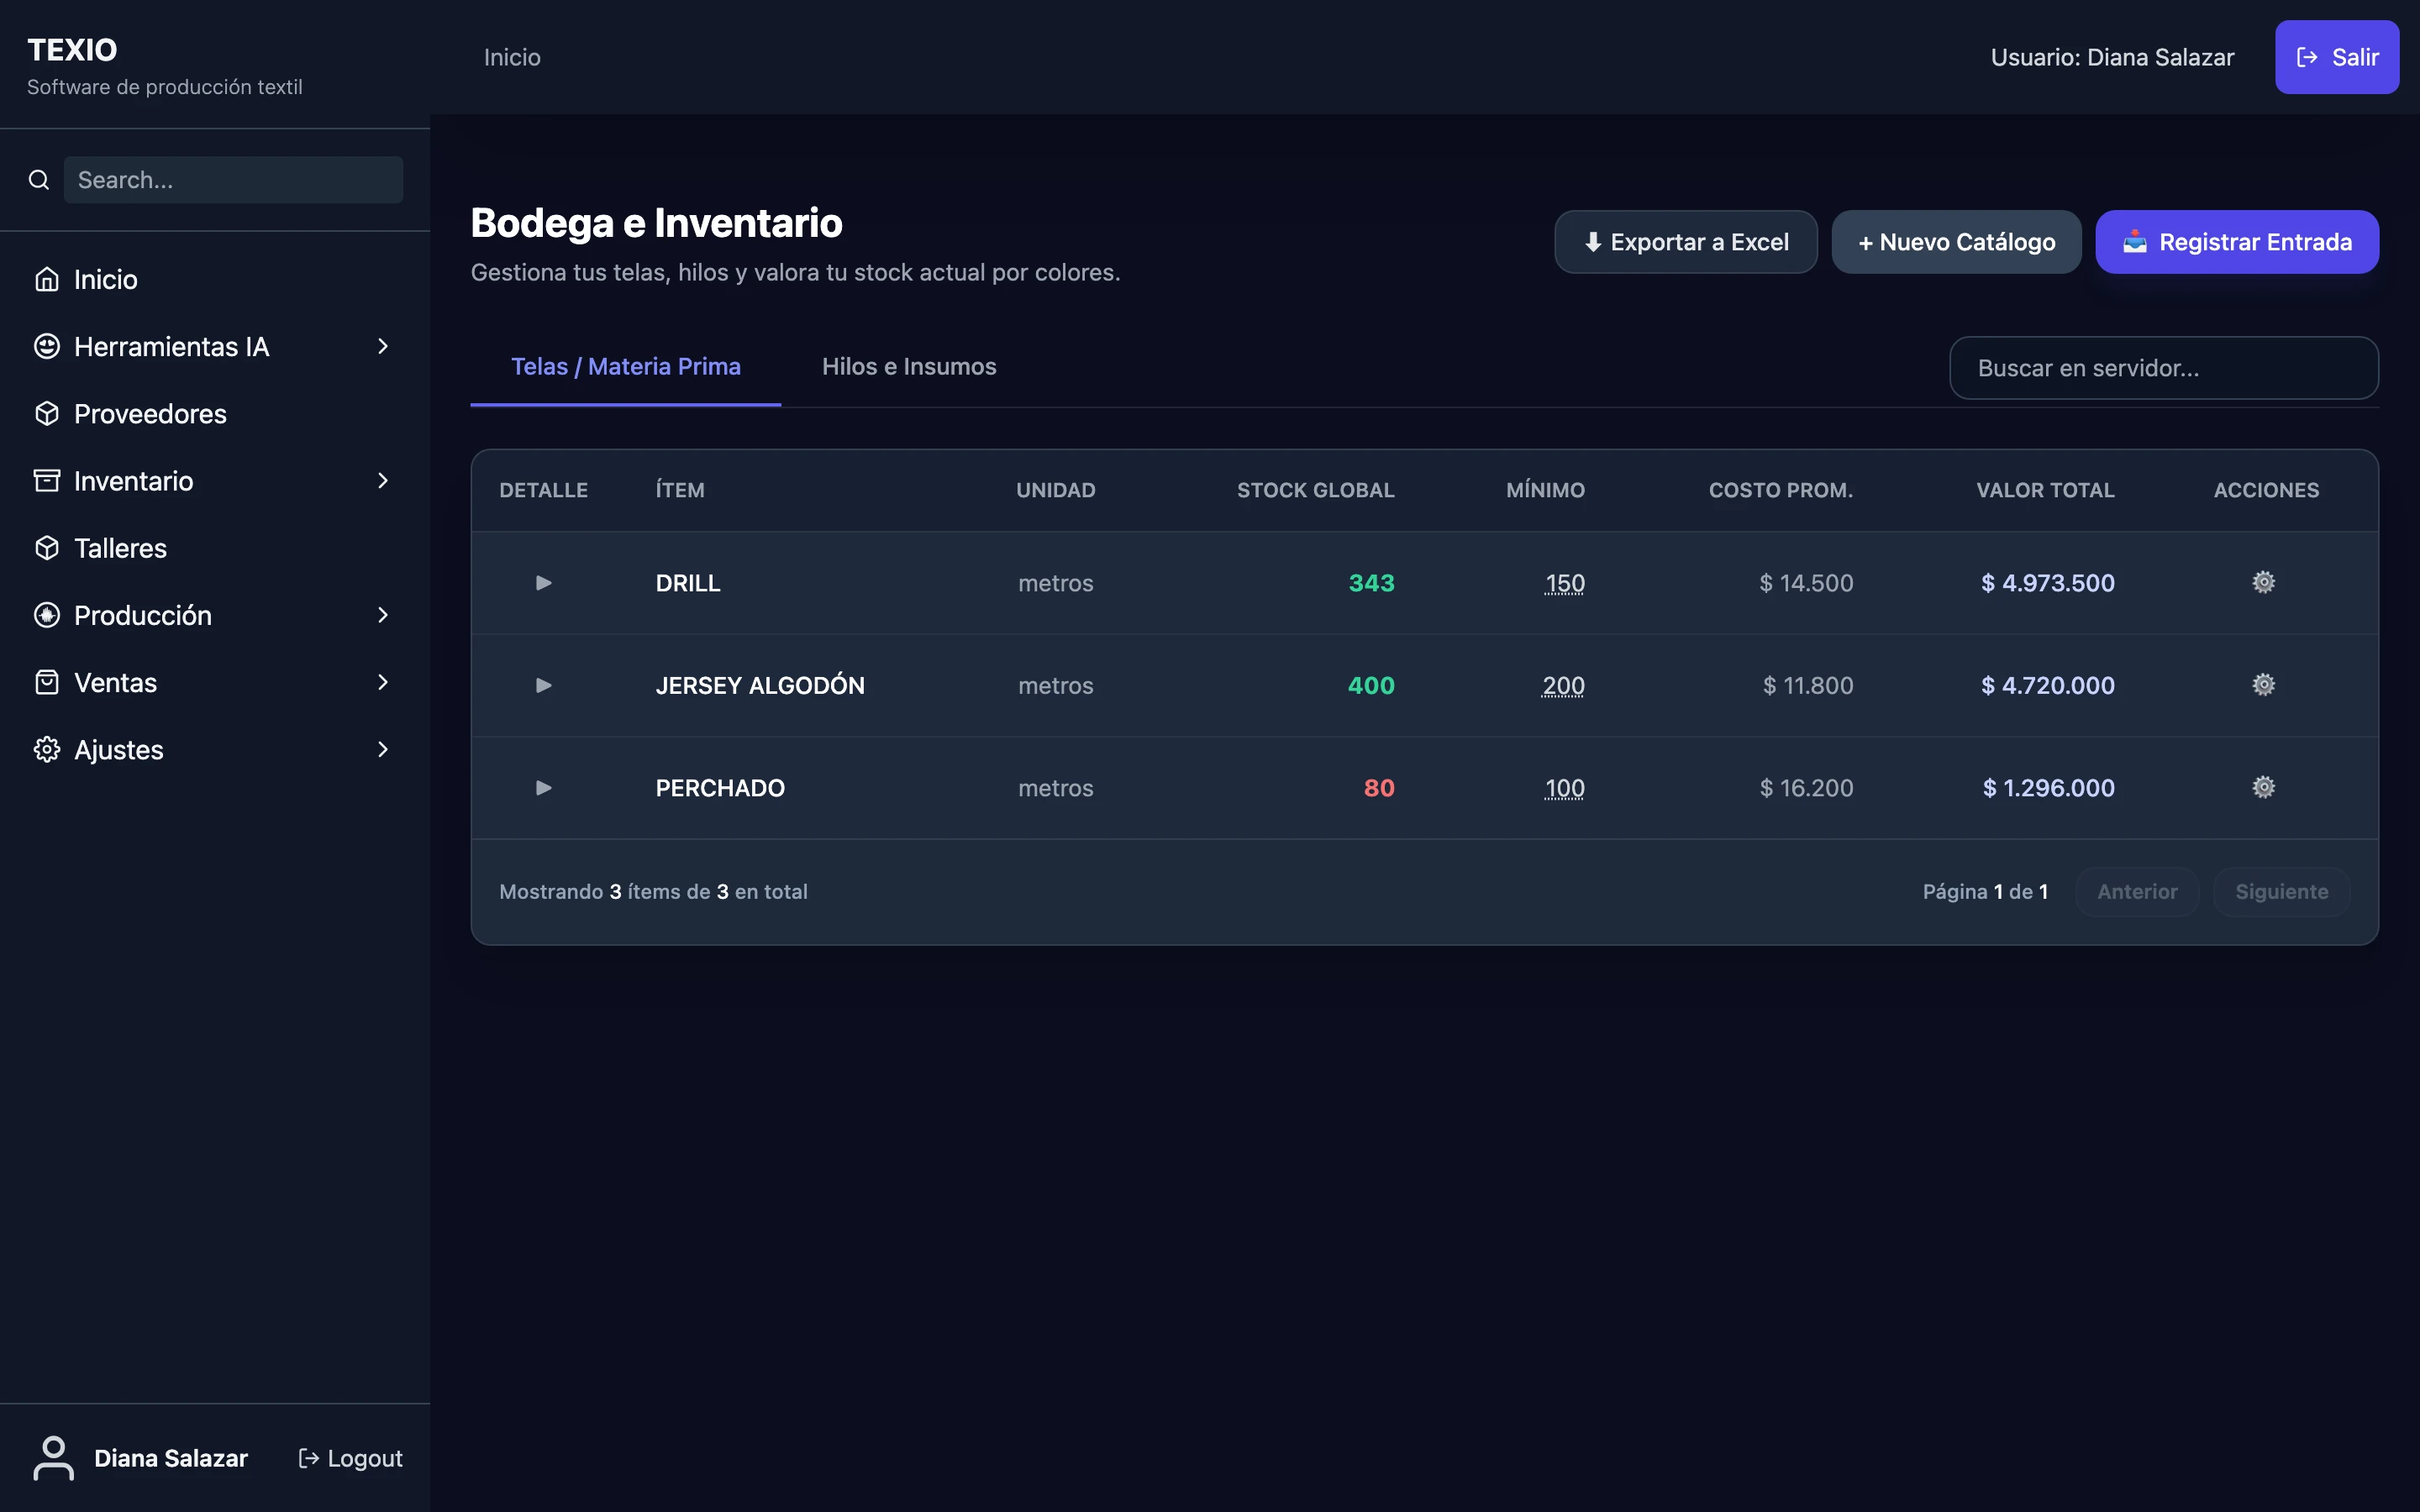
Task: Click Siguiente pagination button
Action: pyautogui.click(x=2282, y=891)
